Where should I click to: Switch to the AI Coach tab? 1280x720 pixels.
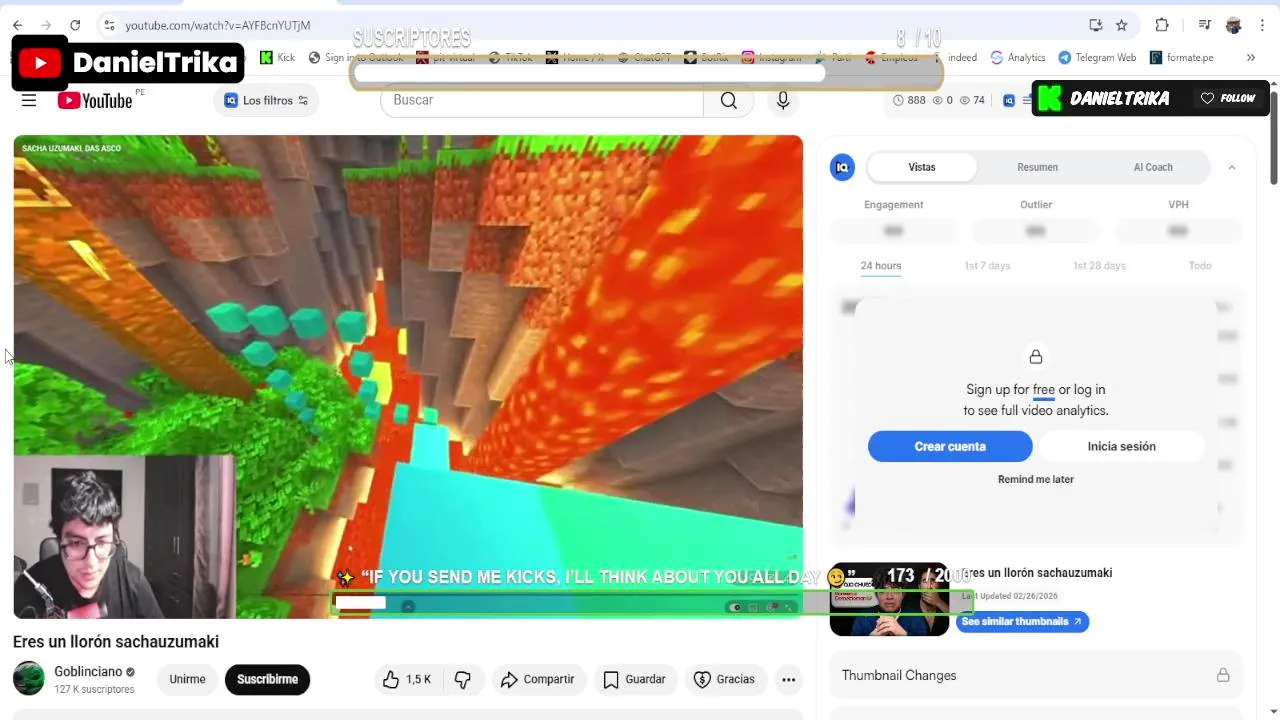(1153, 167)
